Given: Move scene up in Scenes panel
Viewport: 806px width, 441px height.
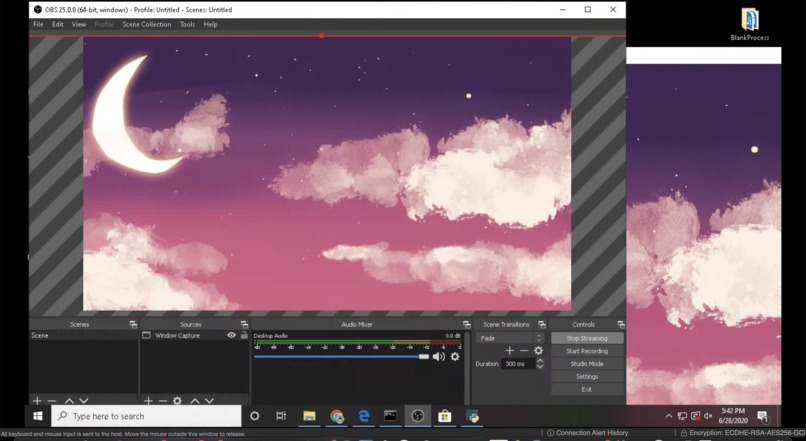Looking at the screenshot, I should point(69,400).
